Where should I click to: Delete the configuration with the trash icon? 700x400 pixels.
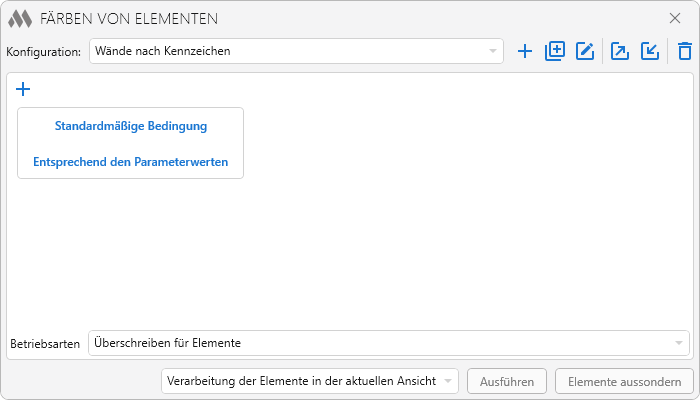(684, 51)
